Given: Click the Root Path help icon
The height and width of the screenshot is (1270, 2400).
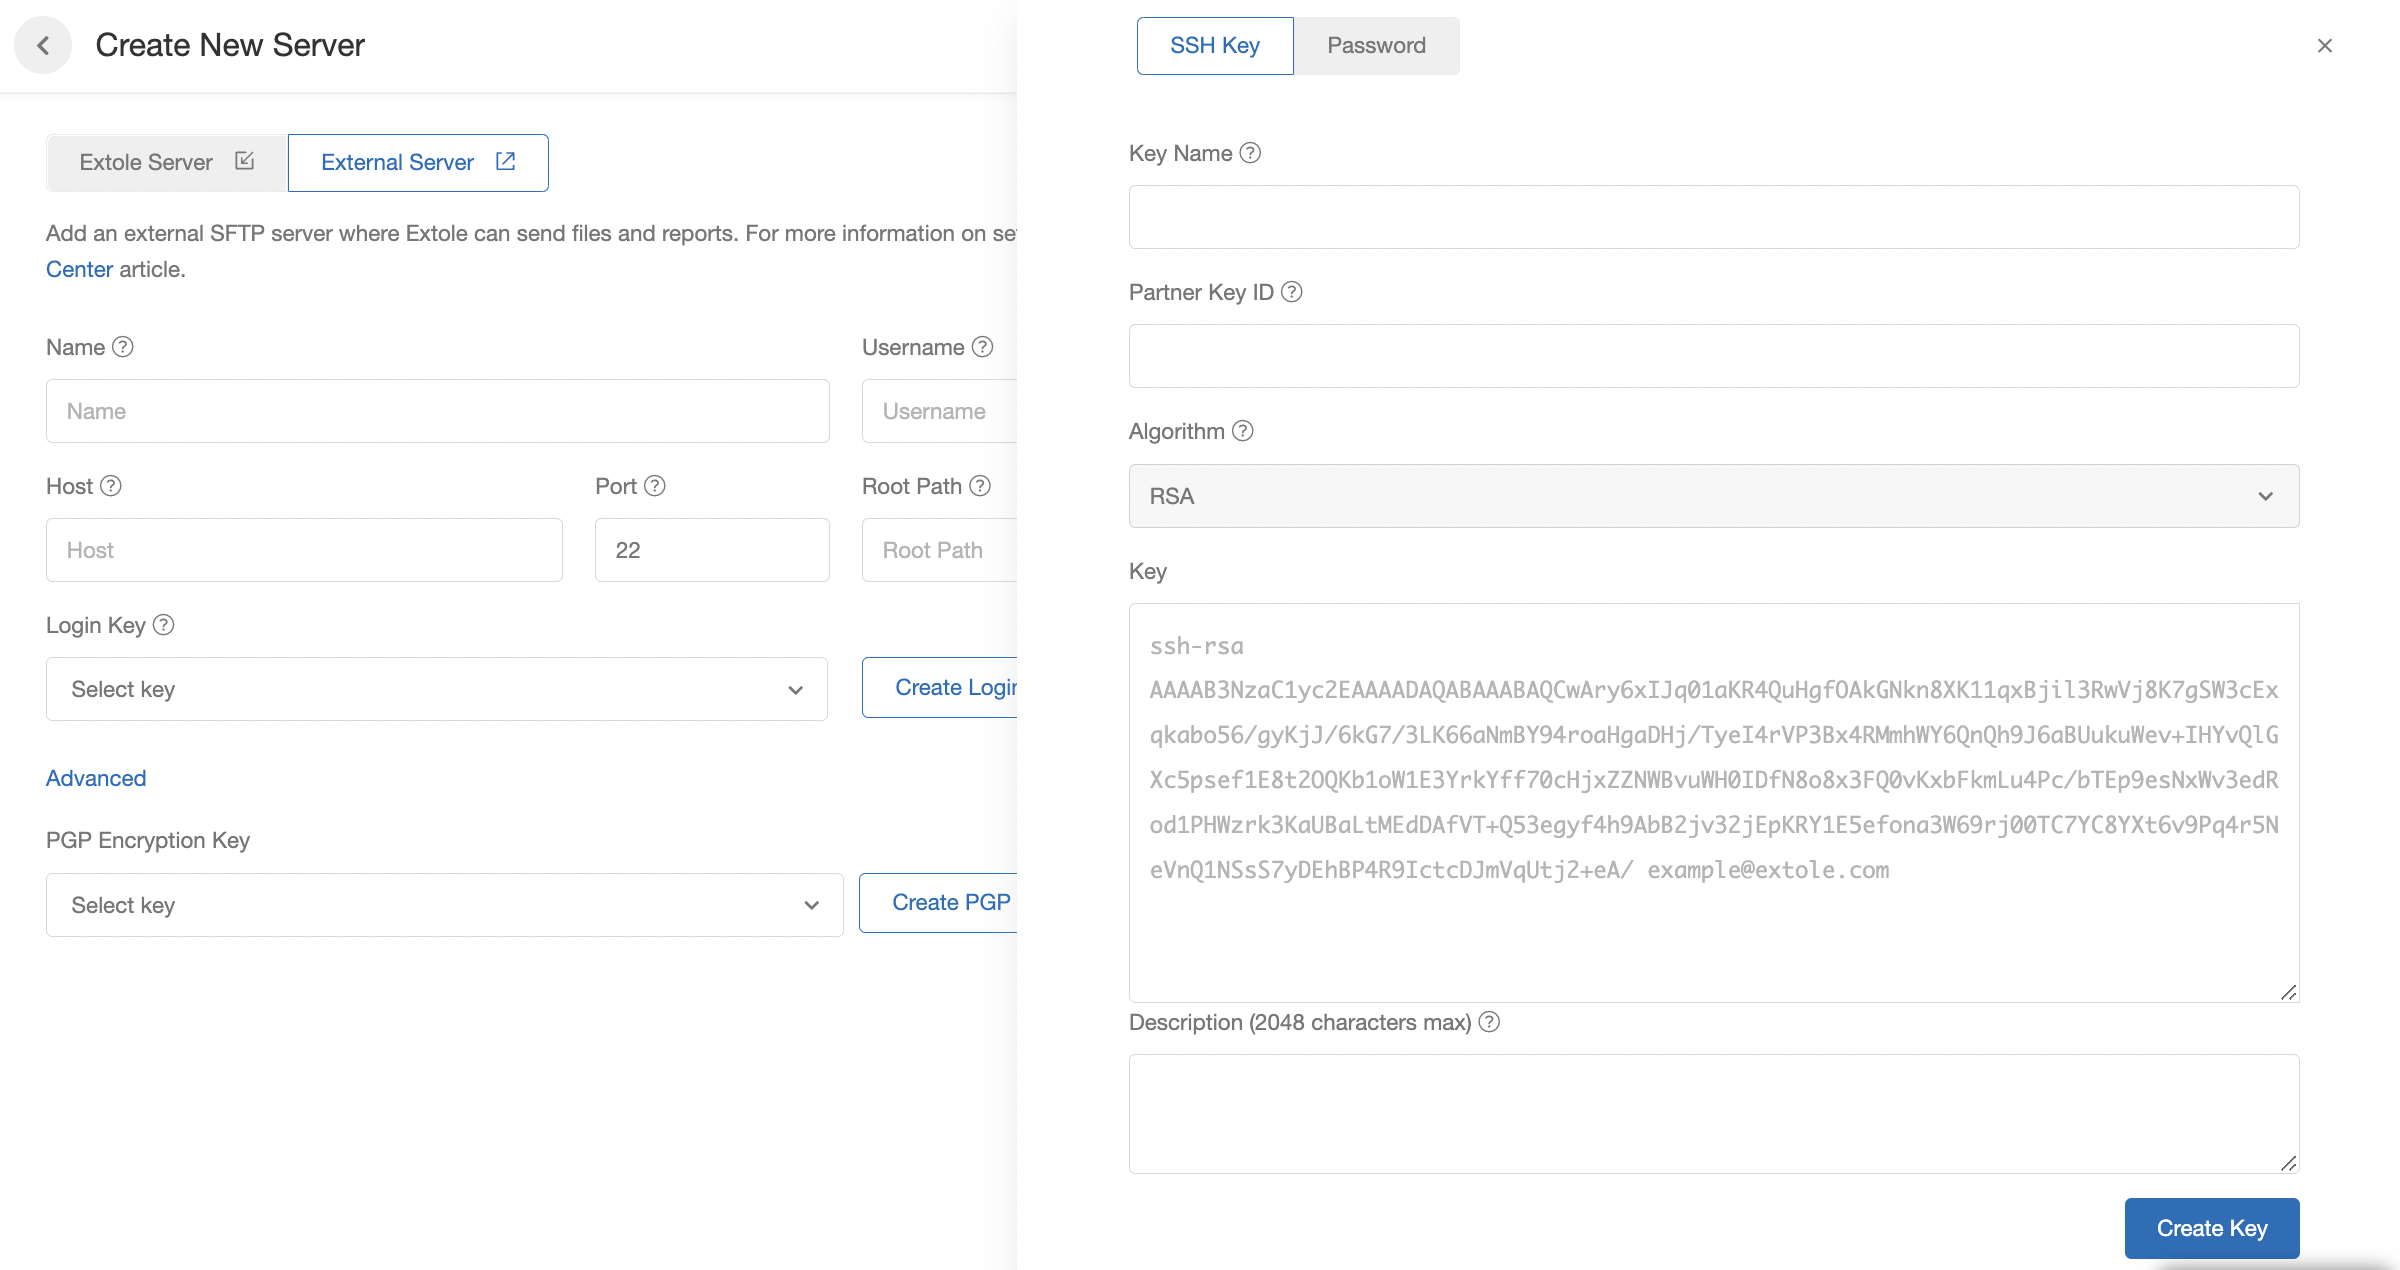Looking at the screenshot, I should (x=980, y=486).
